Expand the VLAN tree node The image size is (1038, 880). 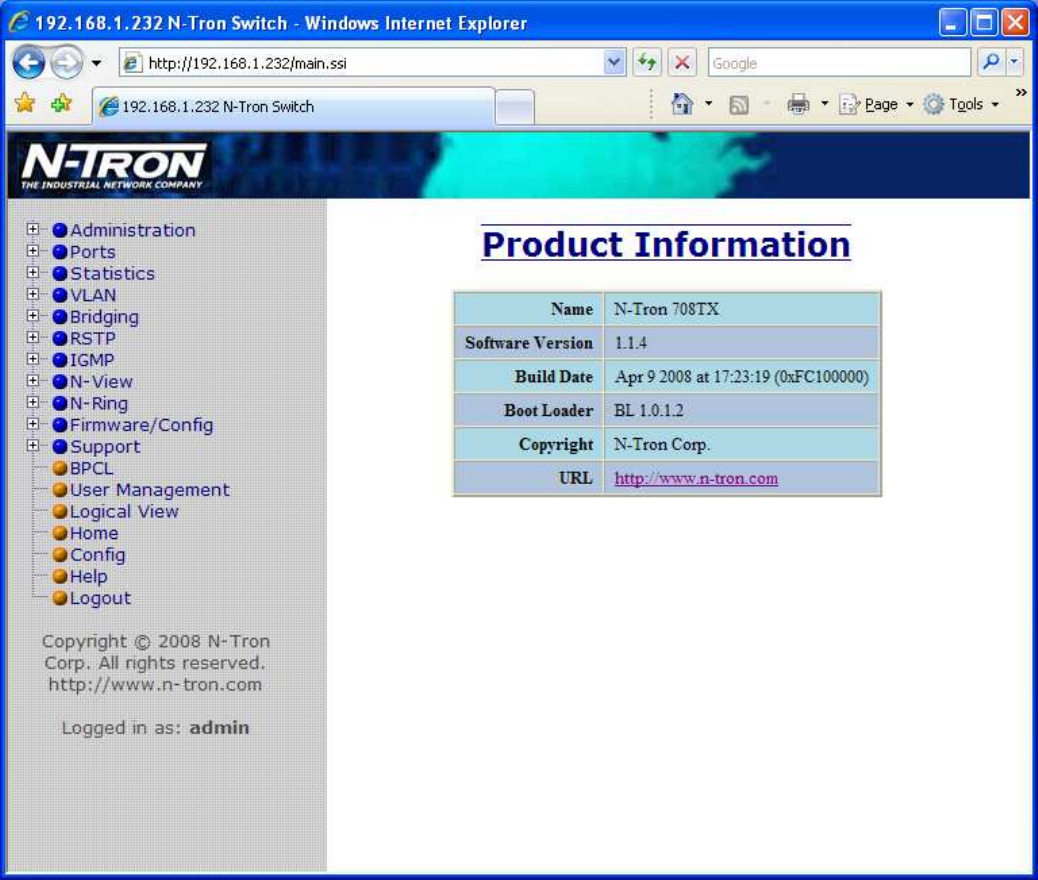(x=32, y=294)
